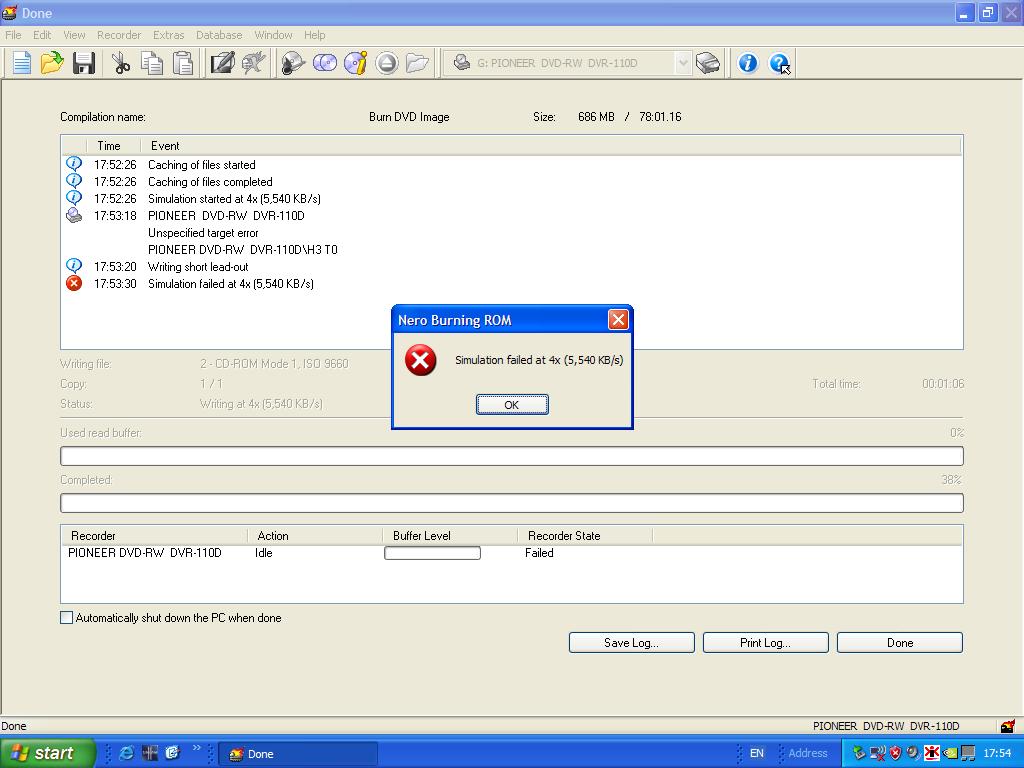Click the info icon beside Simulation started

coord(74,198)
